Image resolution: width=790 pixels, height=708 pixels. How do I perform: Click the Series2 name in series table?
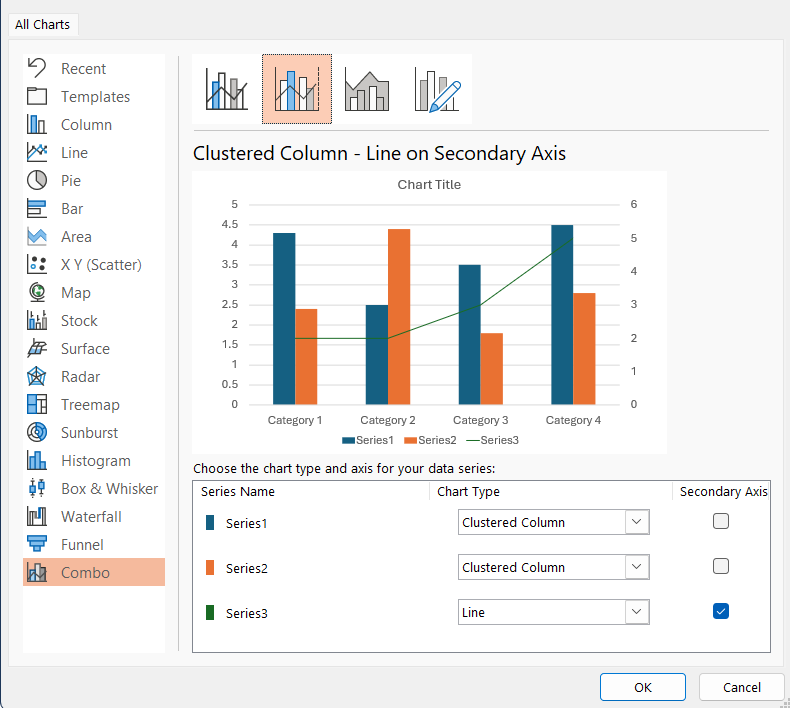[246, 568]
